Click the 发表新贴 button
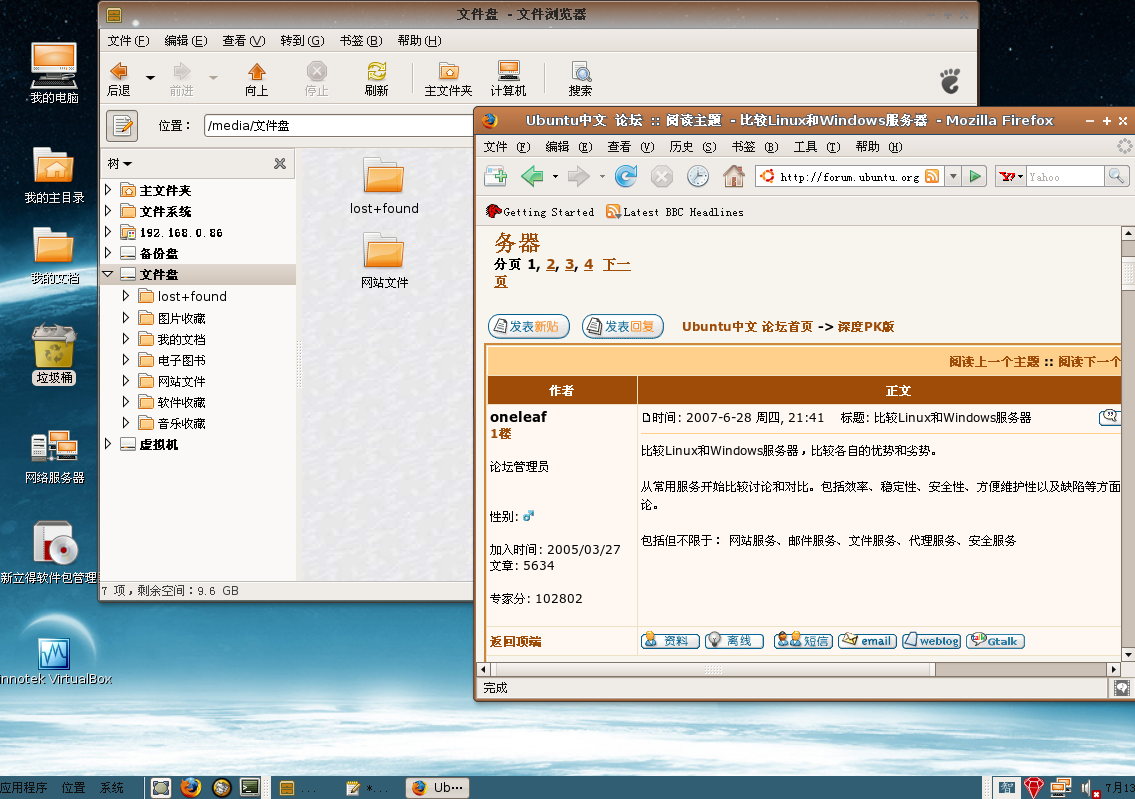 529,326
